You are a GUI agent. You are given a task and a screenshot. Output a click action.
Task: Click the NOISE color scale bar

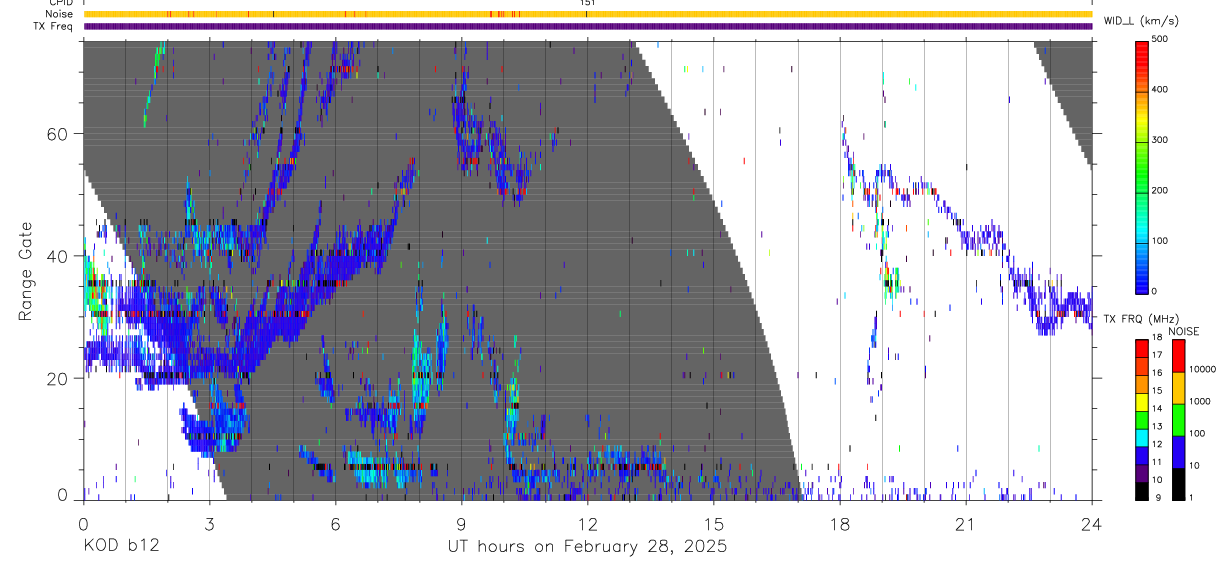1178,419
